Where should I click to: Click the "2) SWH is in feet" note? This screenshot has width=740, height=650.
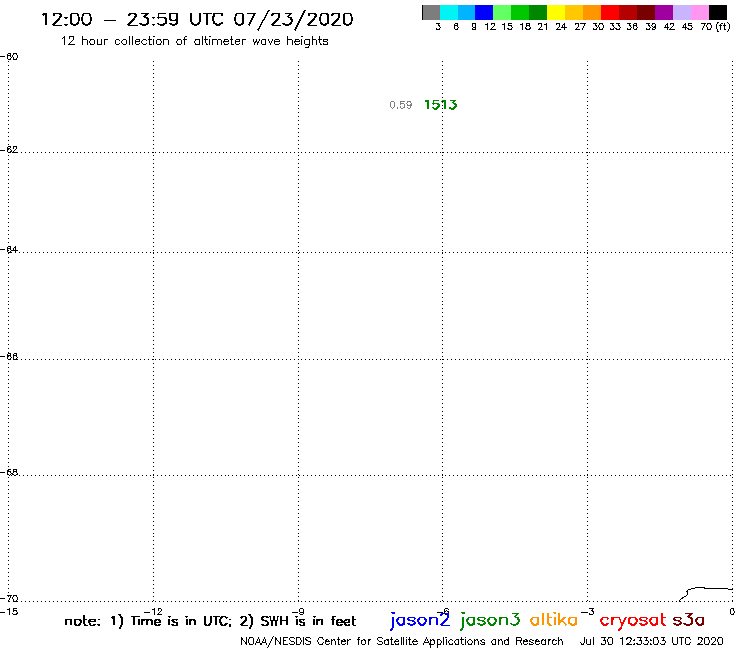(298, 621)
